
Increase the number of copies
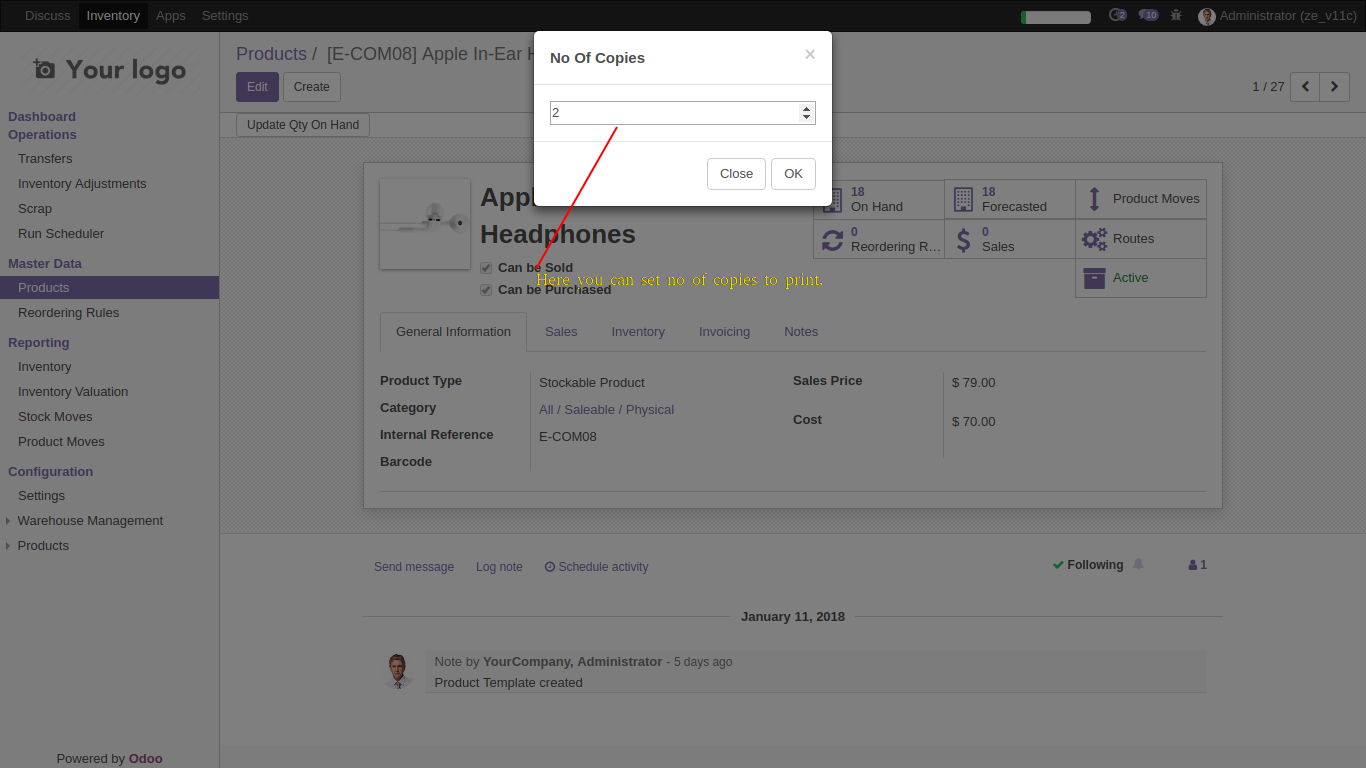(x=806, y=109)
